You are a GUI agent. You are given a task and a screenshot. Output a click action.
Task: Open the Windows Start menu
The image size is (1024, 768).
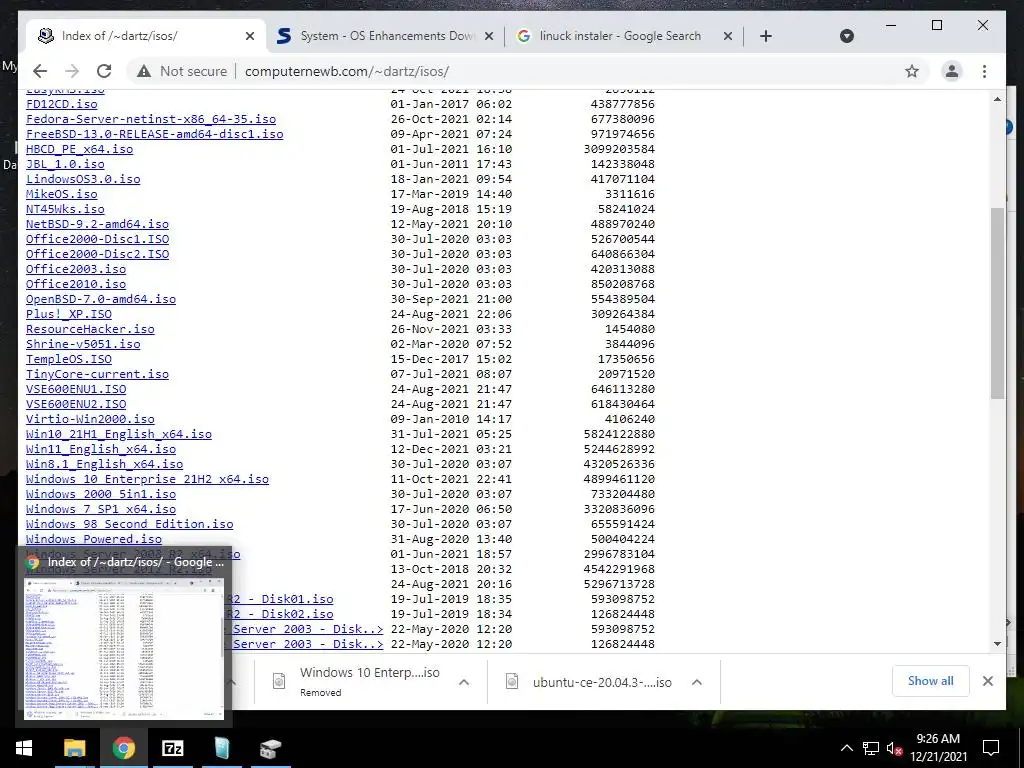pyautogui.click(x=24, y=748)
